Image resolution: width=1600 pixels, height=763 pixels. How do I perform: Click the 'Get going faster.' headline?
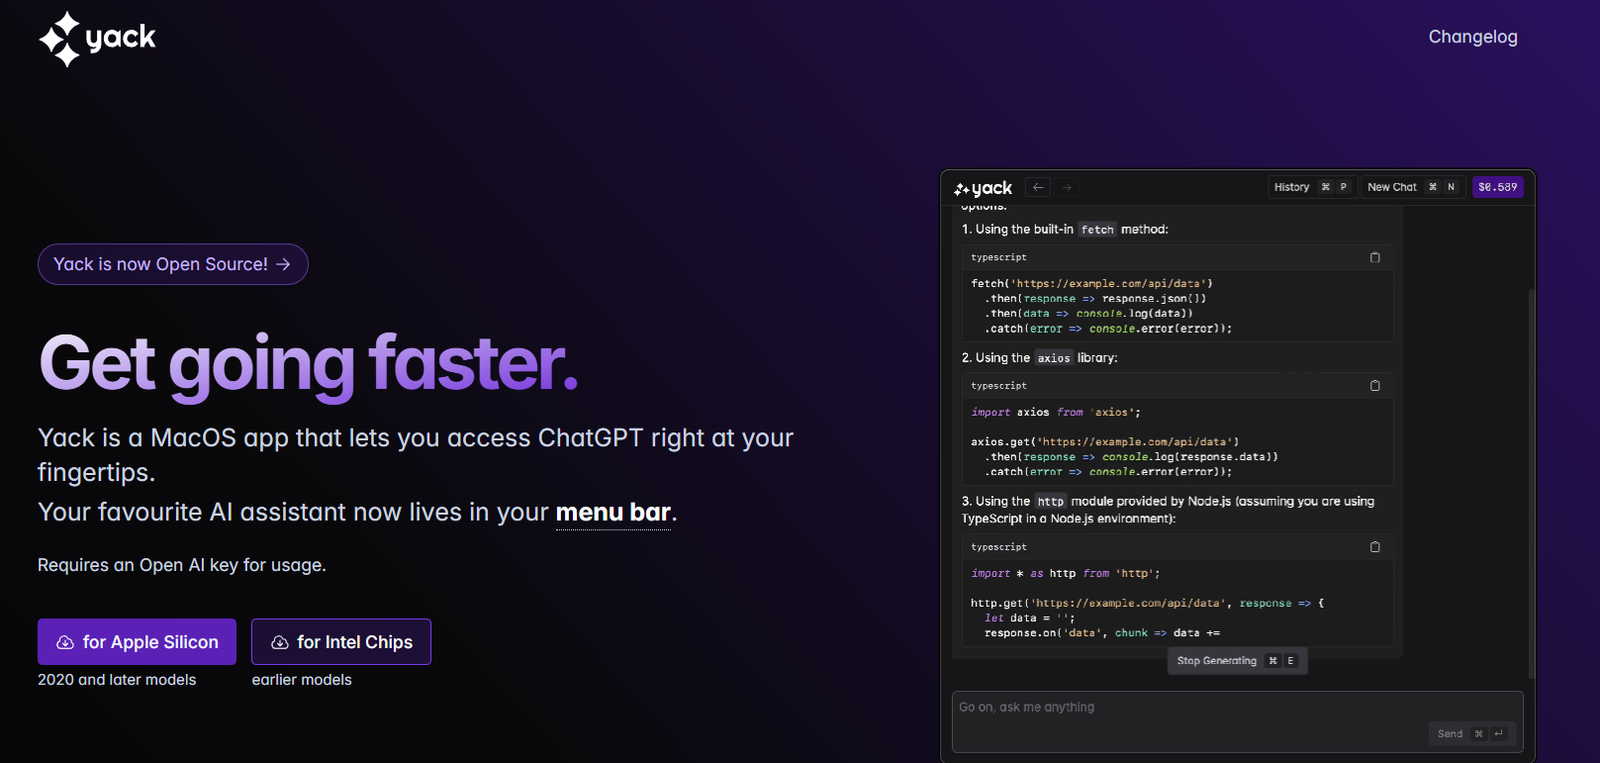(x=308, y=364)
